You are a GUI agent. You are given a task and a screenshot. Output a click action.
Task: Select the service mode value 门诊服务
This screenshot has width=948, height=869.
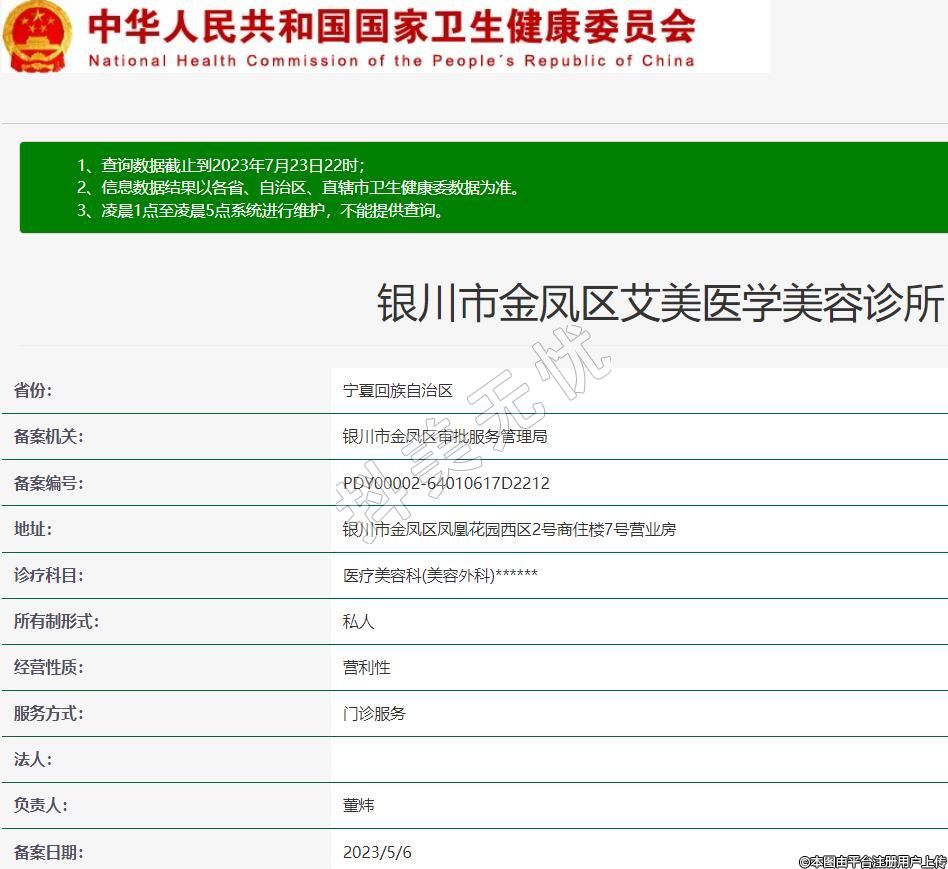click(374, 713)
